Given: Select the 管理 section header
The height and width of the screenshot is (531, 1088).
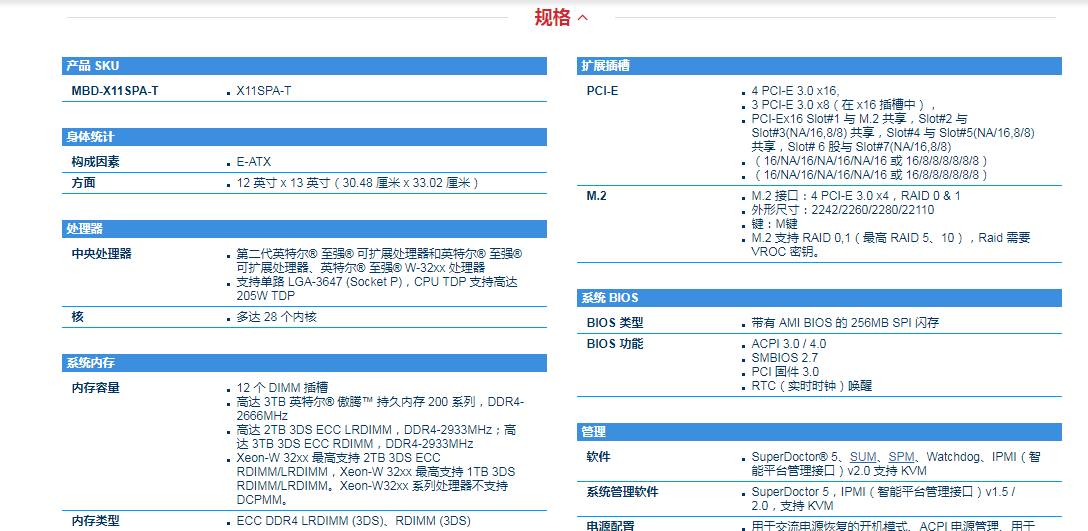Looking at the screenshot, I should [x=593, y=432].
